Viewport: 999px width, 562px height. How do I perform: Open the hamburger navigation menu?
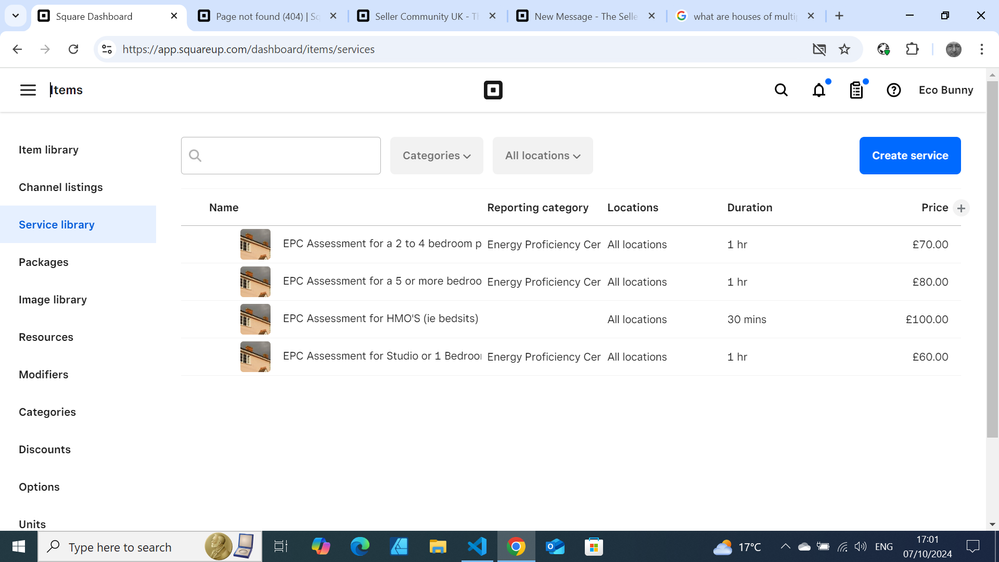coord(28,90)
